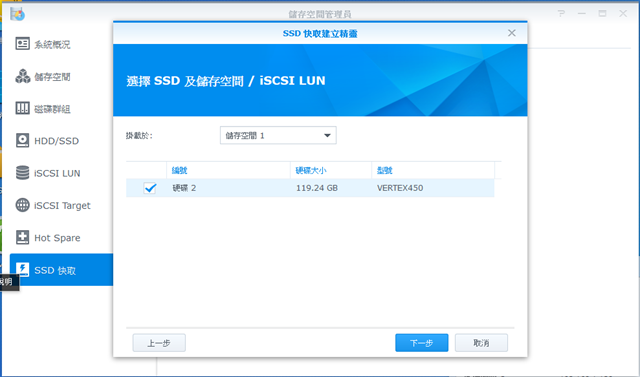The image size is (640, 377).
Task: Close the SSD cache wizard dialog
Action: click(x=511, y=33)
